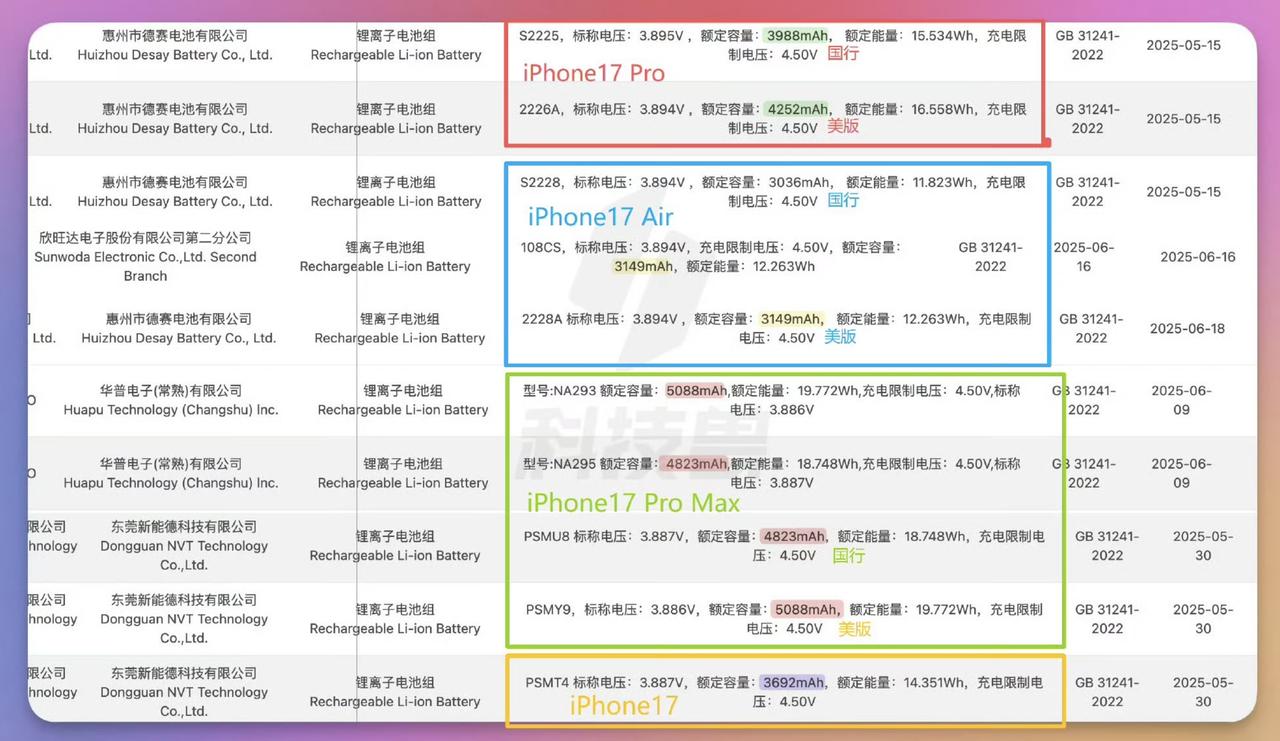Select the 3988mAh rated capacity value
The width and height of the screenshot is (1280, 741).
[795, 36]
